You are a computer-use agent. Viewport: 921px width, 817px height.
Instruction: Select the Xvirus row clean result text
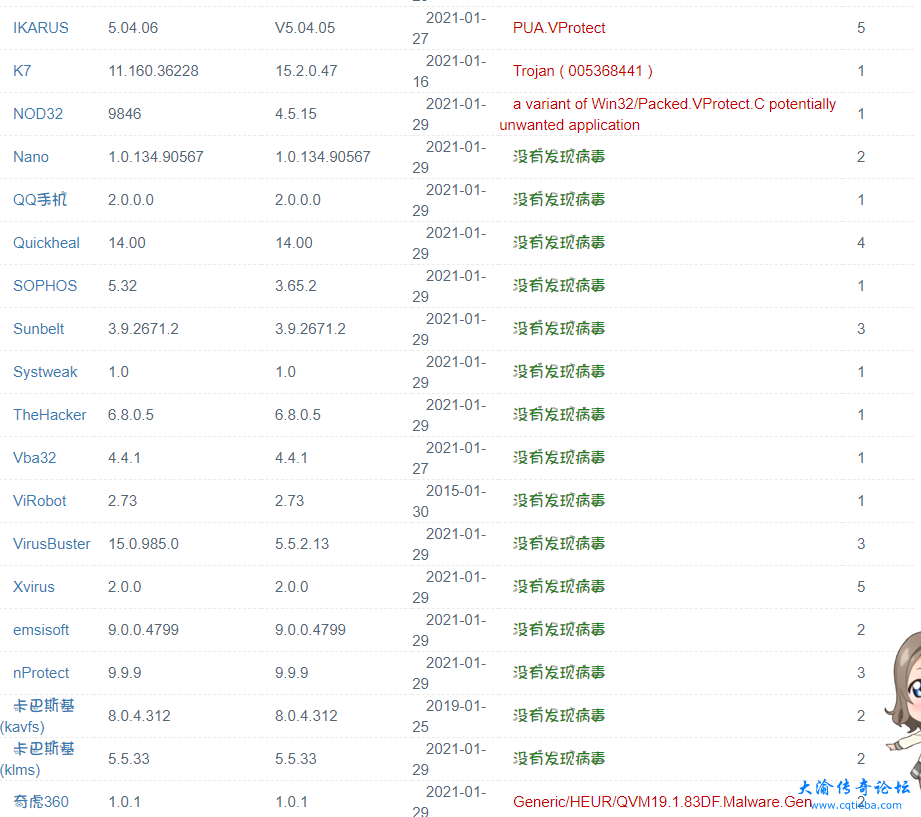[x=559, y=586]
